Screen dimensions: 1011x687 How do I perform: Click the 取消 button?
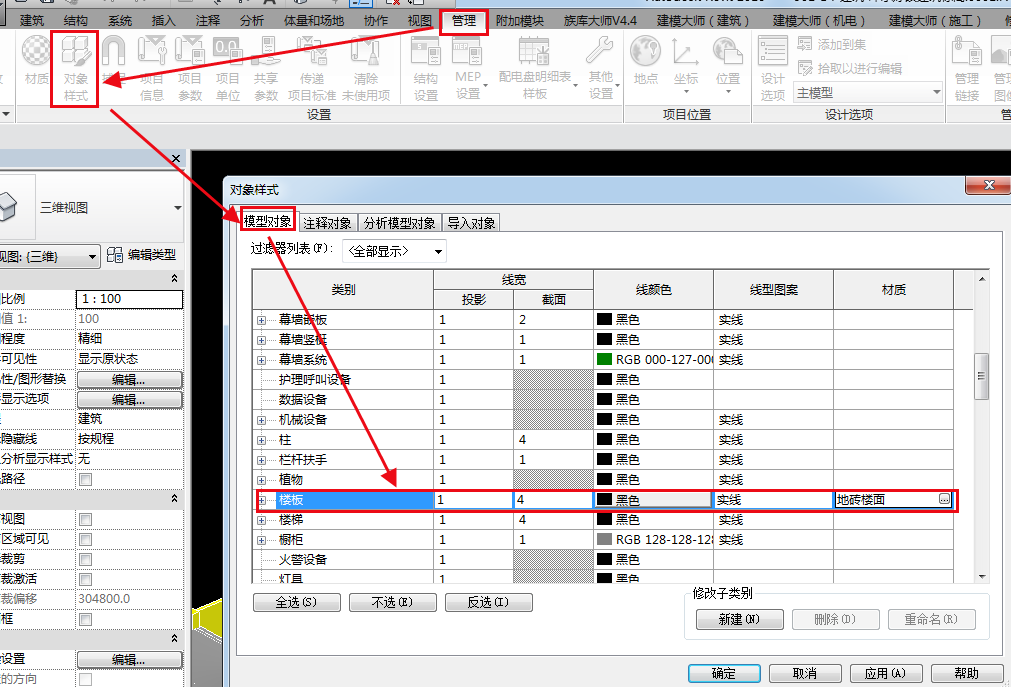tap(805, 673)
